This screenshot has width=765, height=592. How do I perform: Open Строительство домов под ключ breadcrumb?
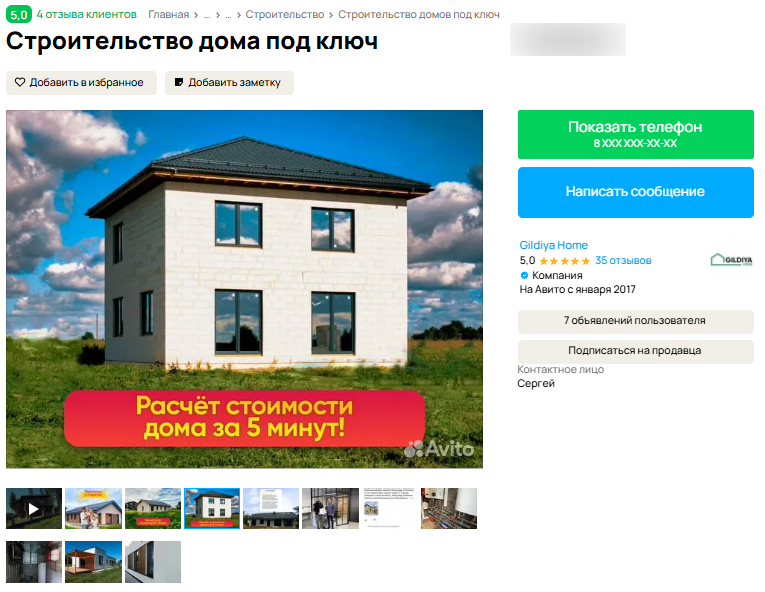(419, 15)
